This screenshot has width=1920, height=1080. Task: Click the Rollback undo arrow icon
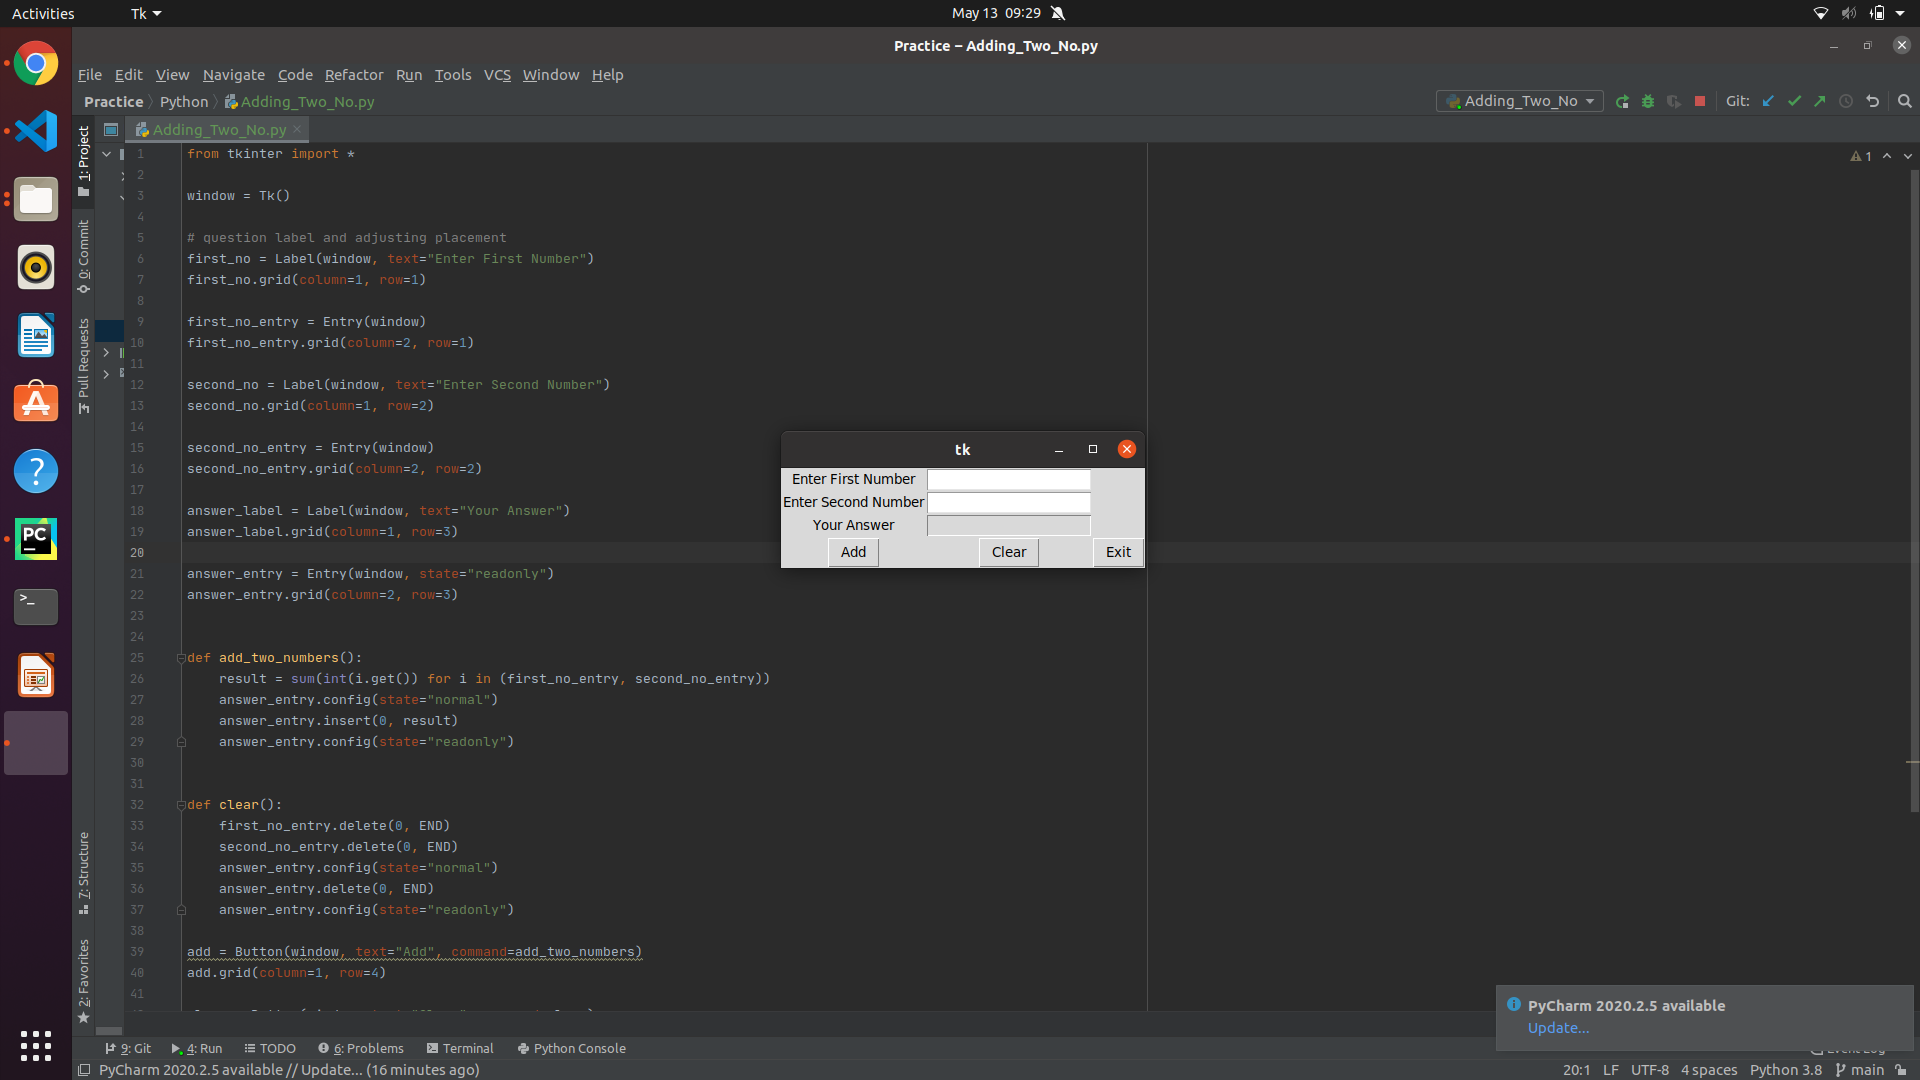(x=1873, y=101)
